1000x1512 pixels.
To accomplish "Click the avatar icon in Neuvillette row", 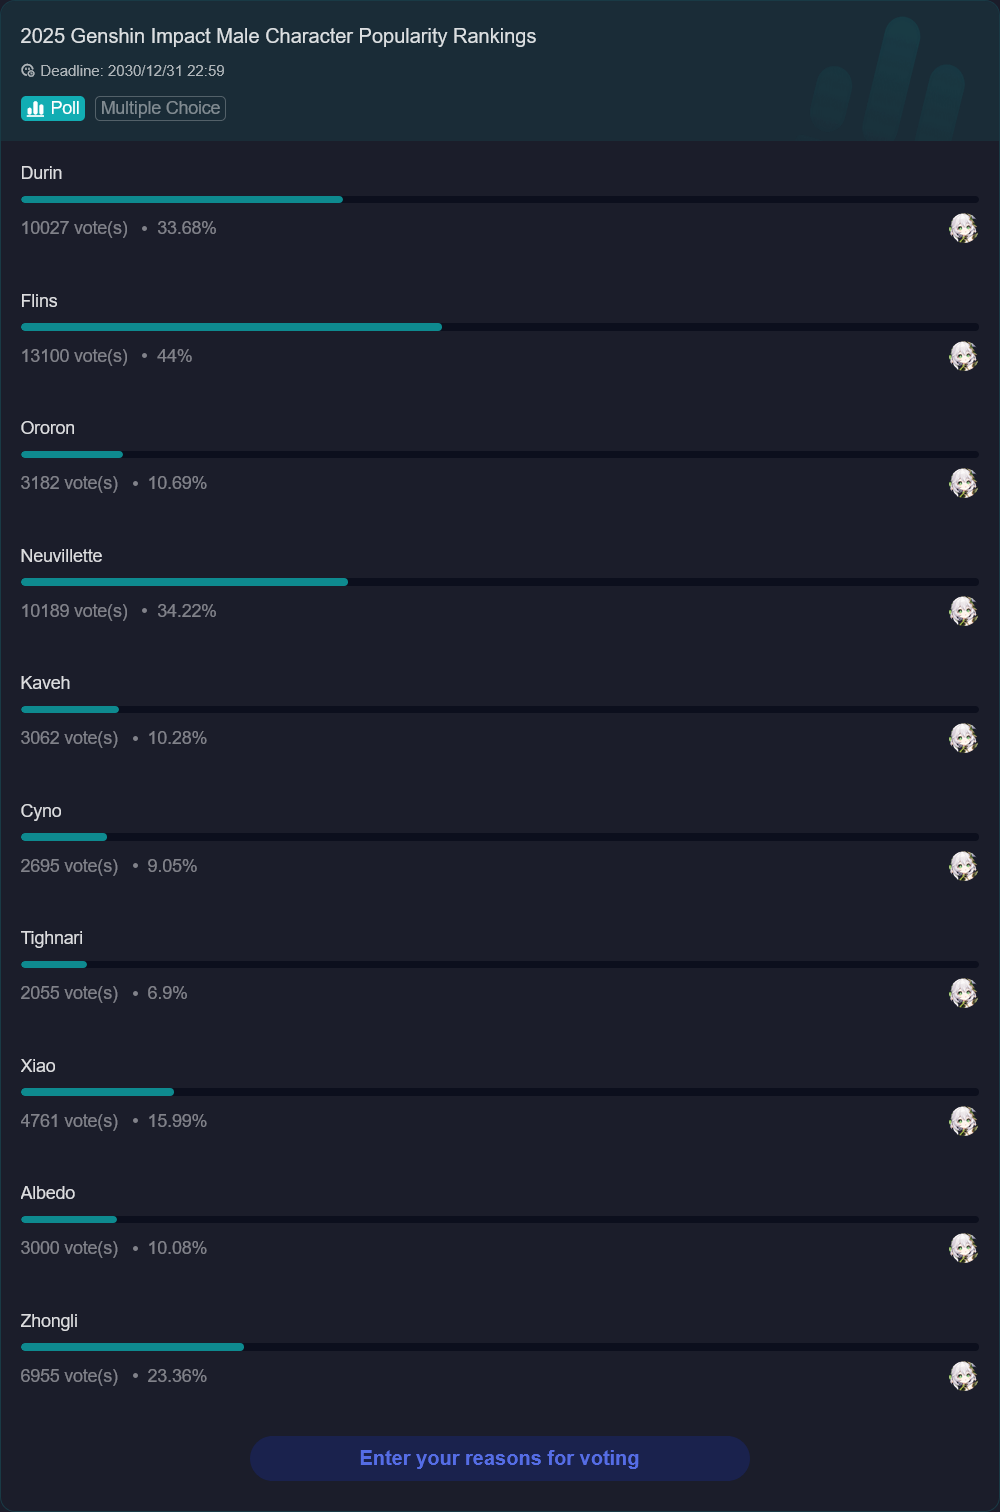I will (x=963, y=611).
